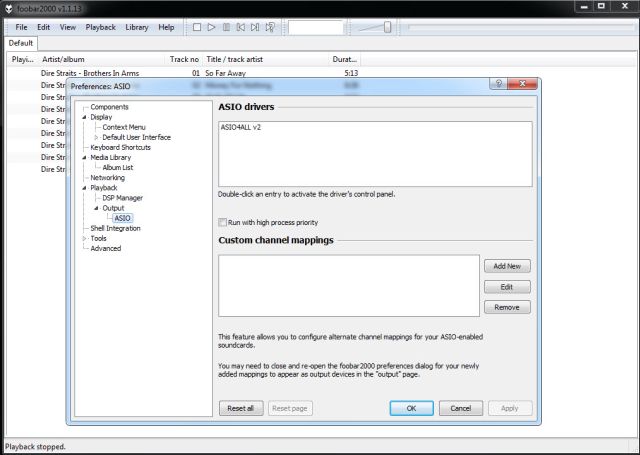Select the Components tree item

[x=109, y=107]
